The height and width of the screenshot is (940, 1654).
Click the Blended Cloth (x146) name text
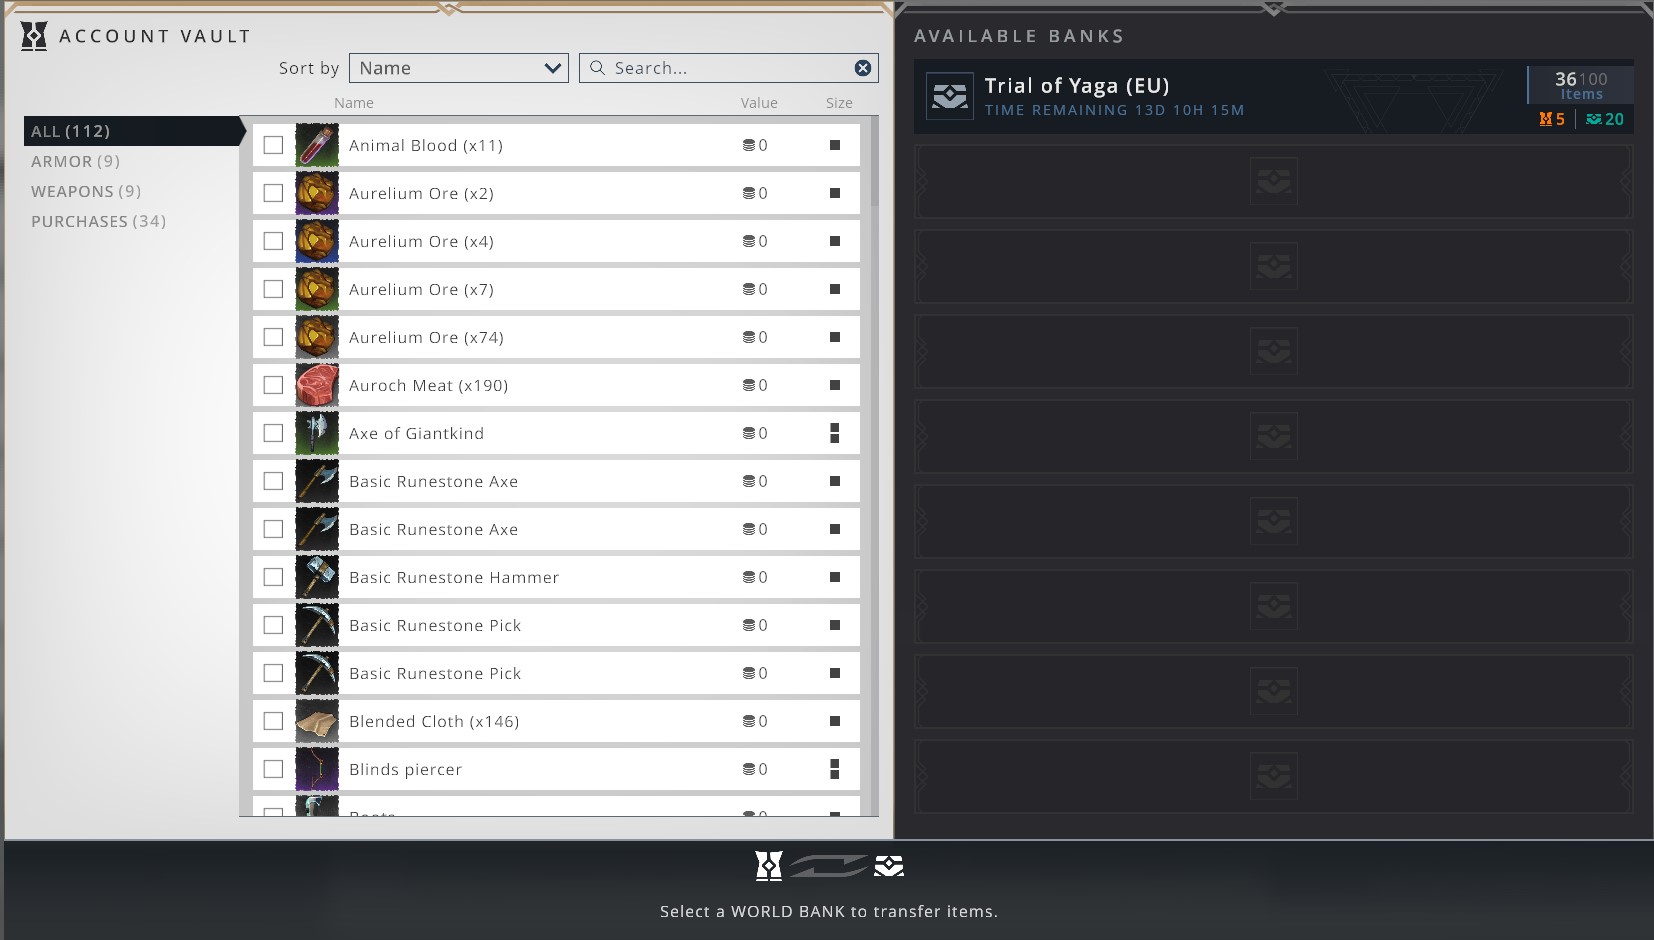(434, 721)
